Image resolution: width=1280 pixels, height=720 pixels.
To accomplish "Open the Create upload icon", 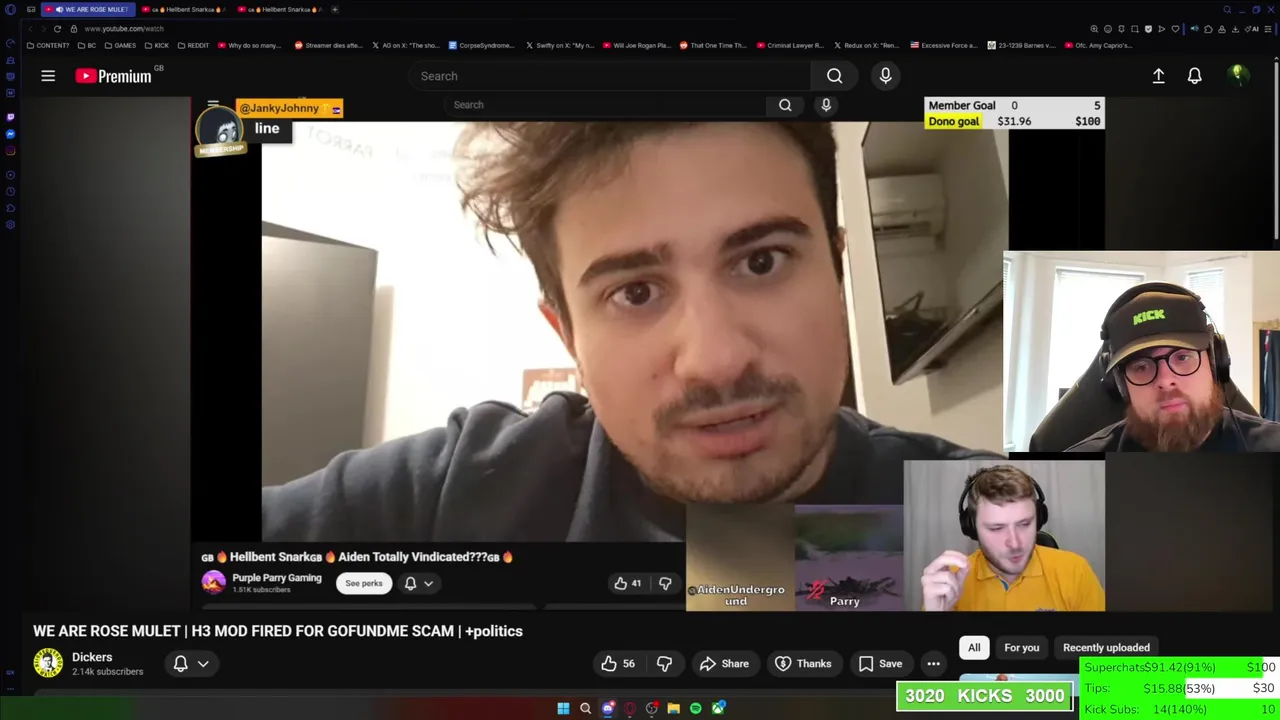I will (1158, 76).
